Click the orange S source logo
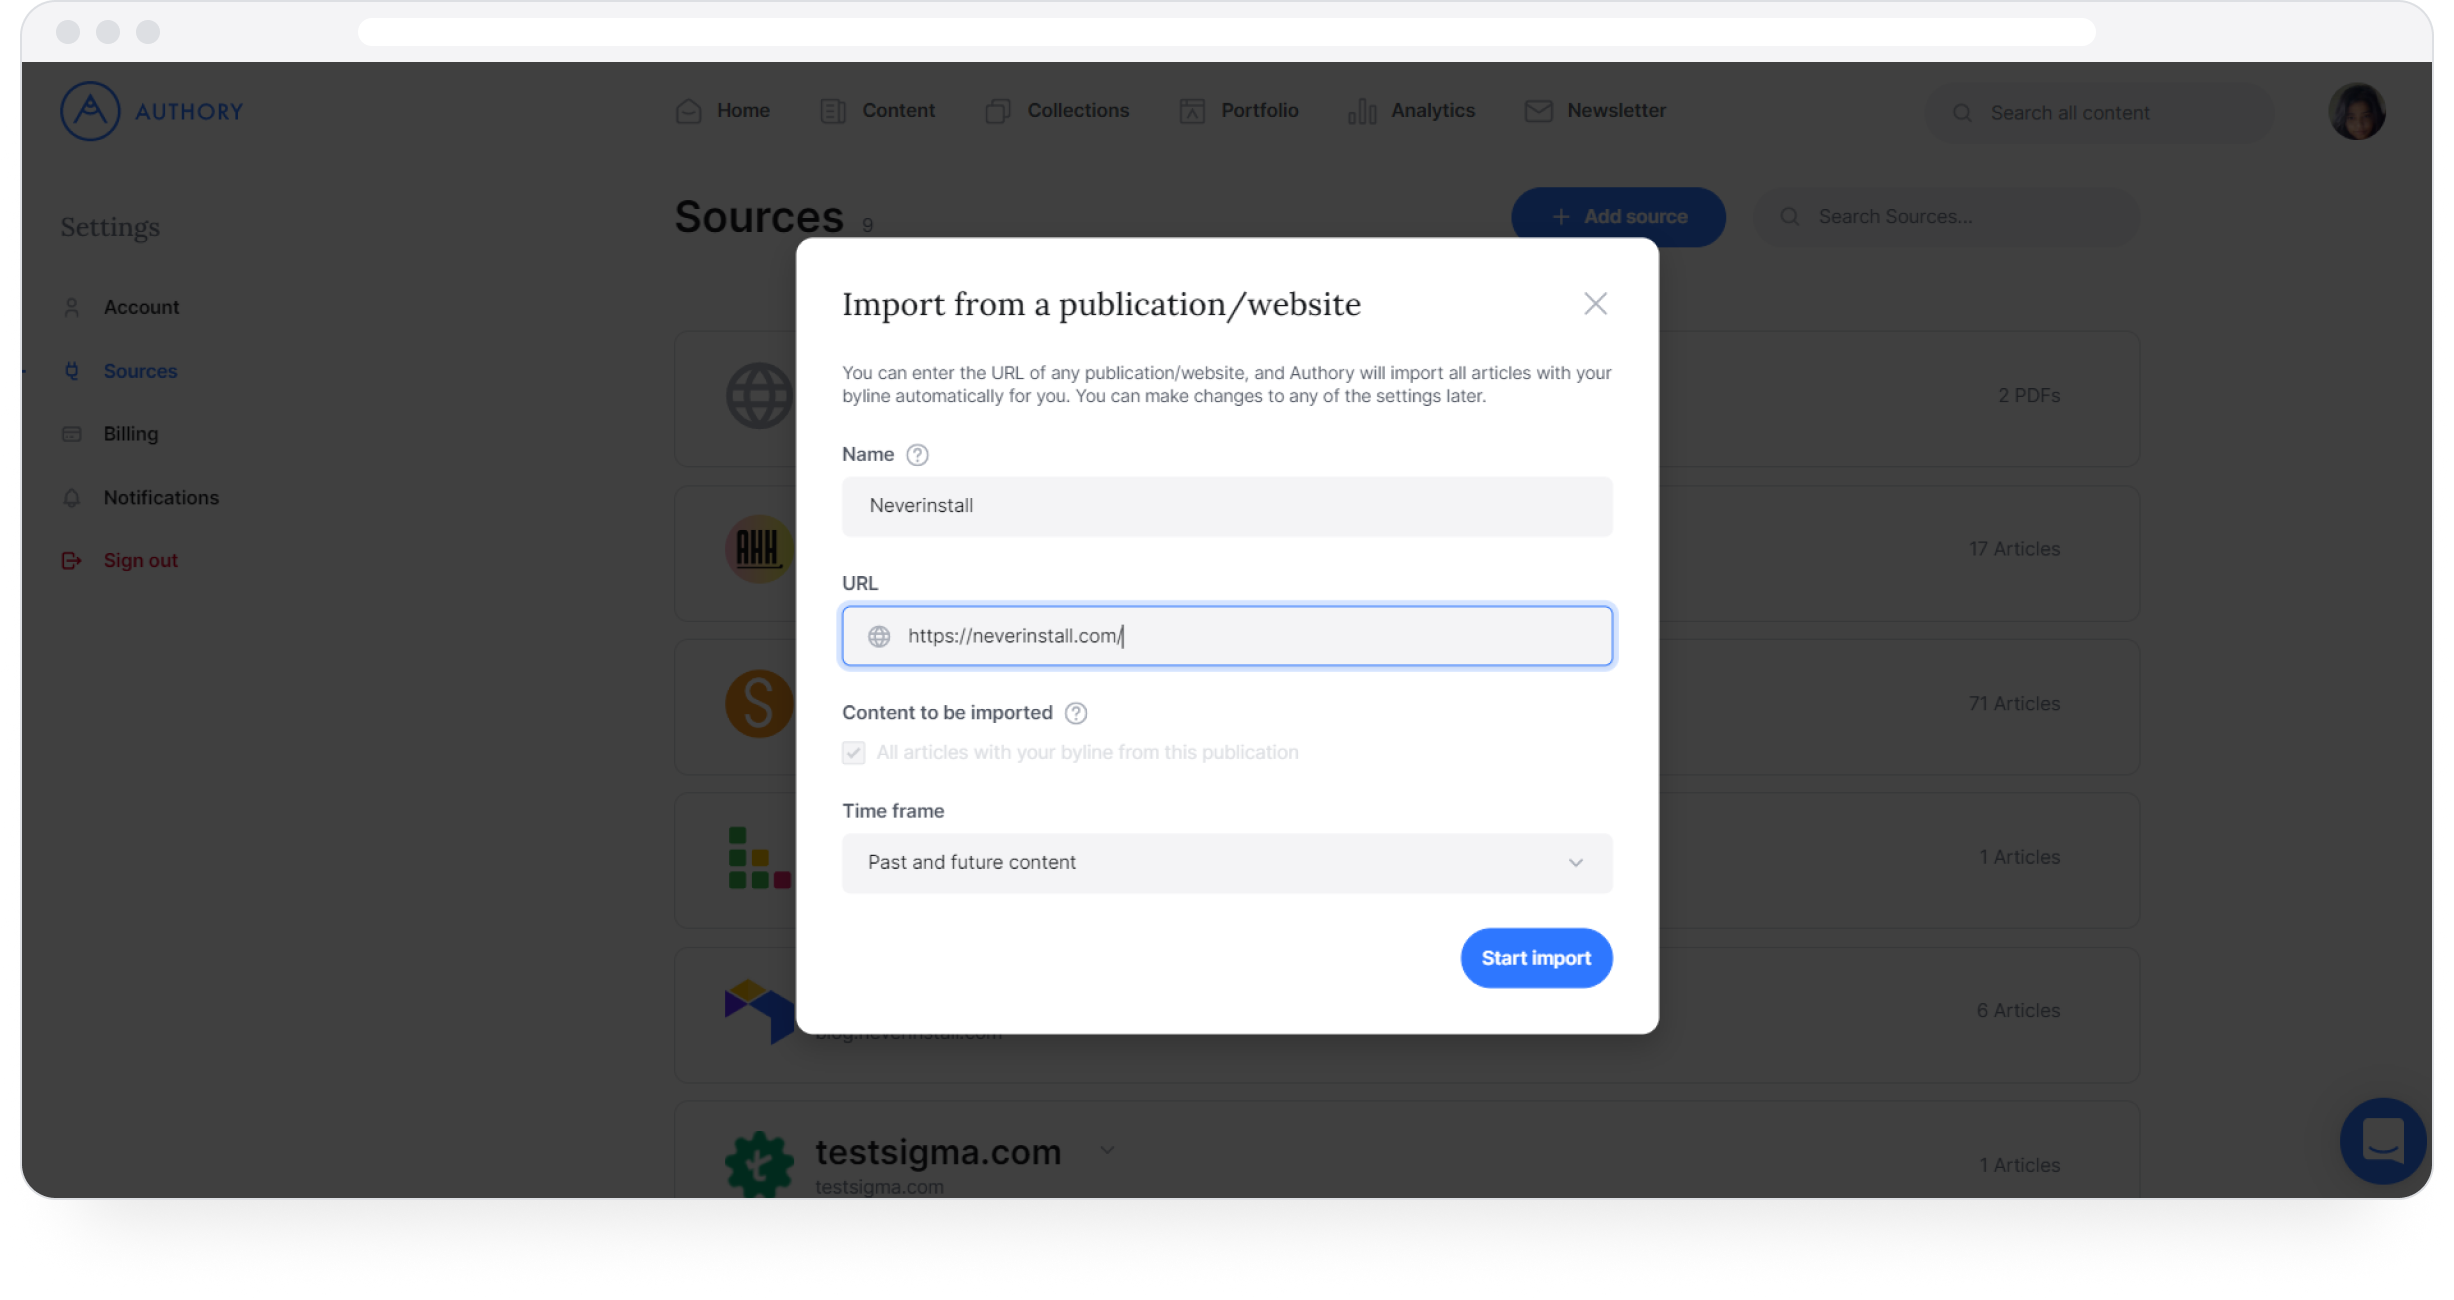Screen dimensions: 2454x1300 pyautogui.click(x=759, y=704)
